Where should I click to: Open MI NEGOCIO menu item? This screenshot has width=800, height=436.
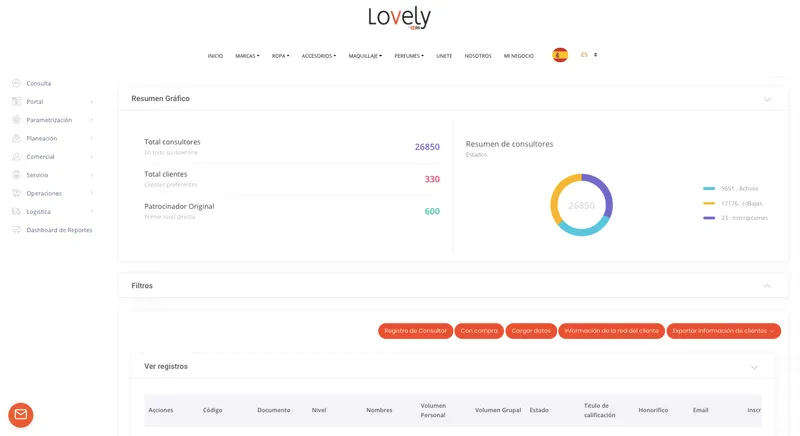click(519, 56)
